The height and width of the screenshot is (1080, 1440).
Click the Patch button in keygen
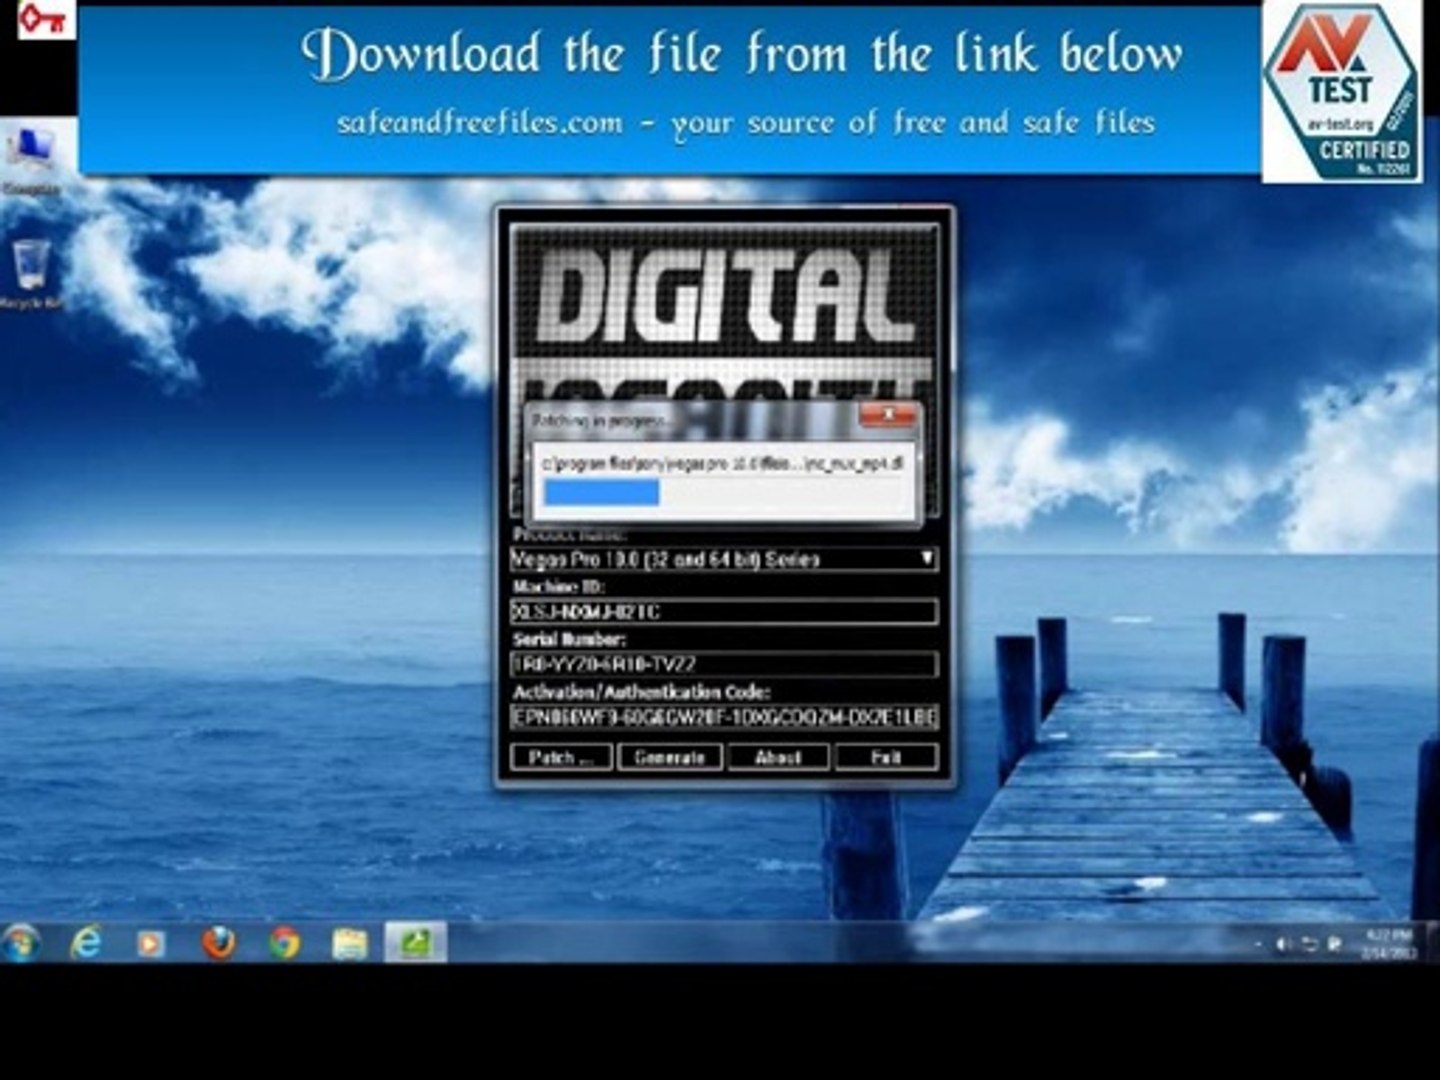560,757
